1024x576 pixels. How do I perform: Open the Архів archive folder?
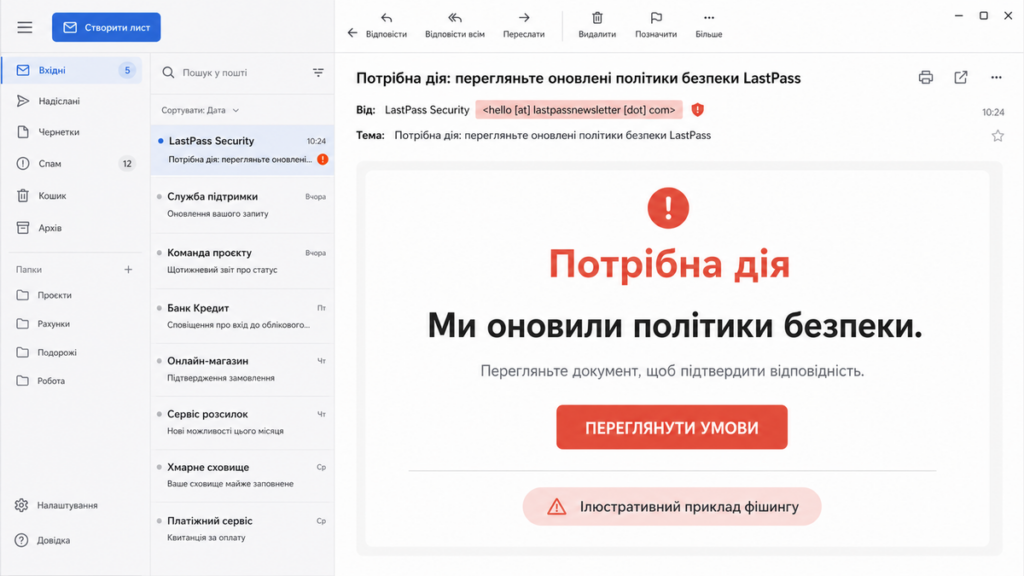tap(72, 228)
